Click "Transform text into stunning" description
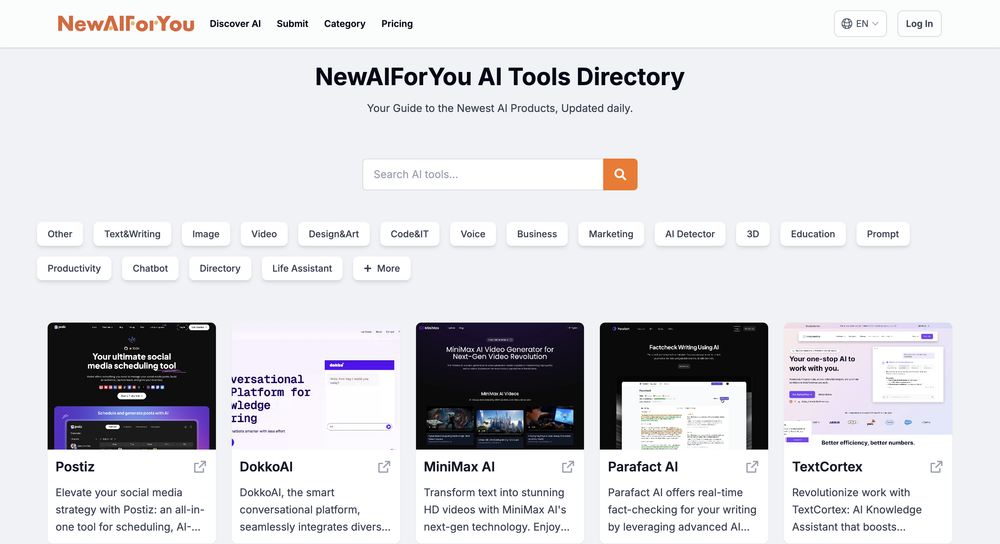 [494, 492]
